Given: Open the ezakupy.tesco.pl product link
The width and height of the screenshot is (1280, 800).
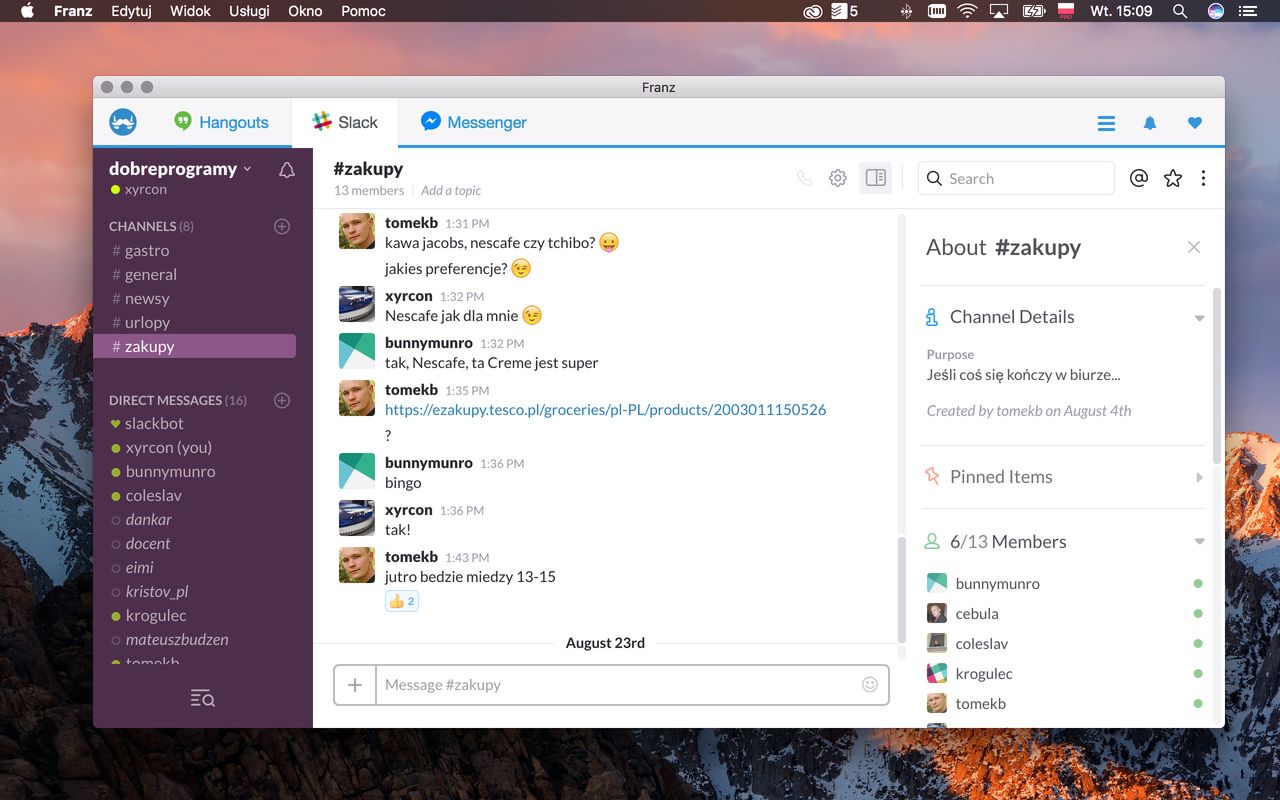Looking at the screenshot, I should [605, 409].
